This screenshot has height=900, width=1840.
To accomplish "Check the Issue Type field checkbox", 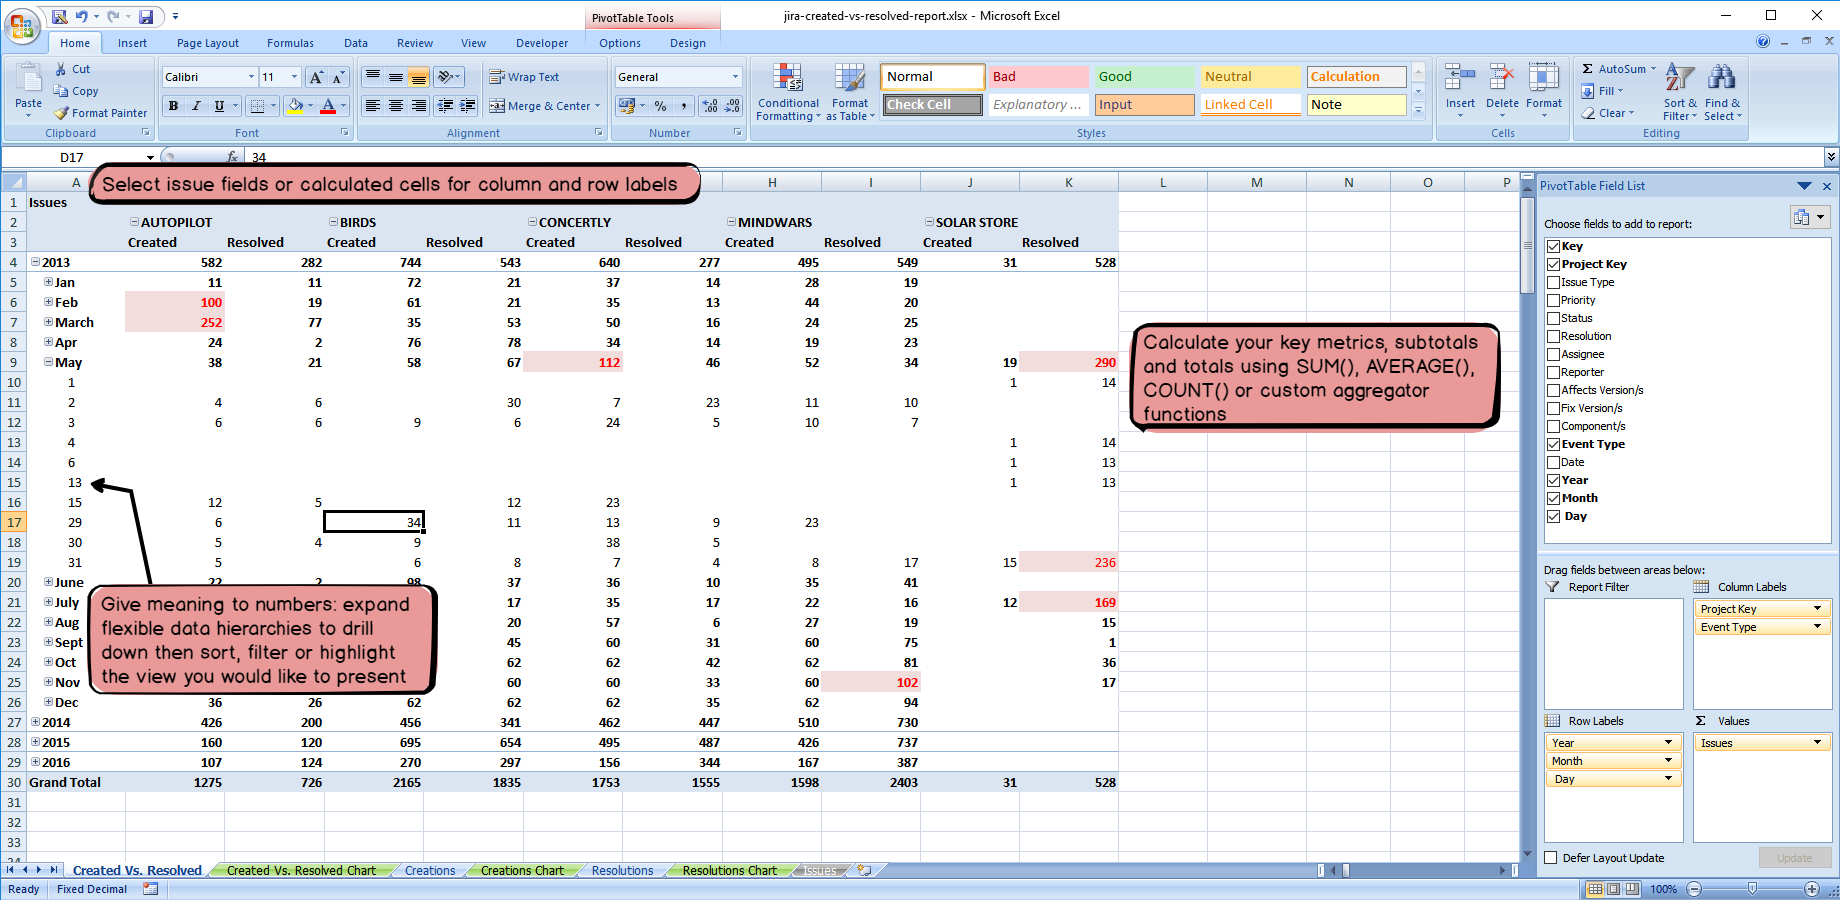I will tap(1553, 282).
